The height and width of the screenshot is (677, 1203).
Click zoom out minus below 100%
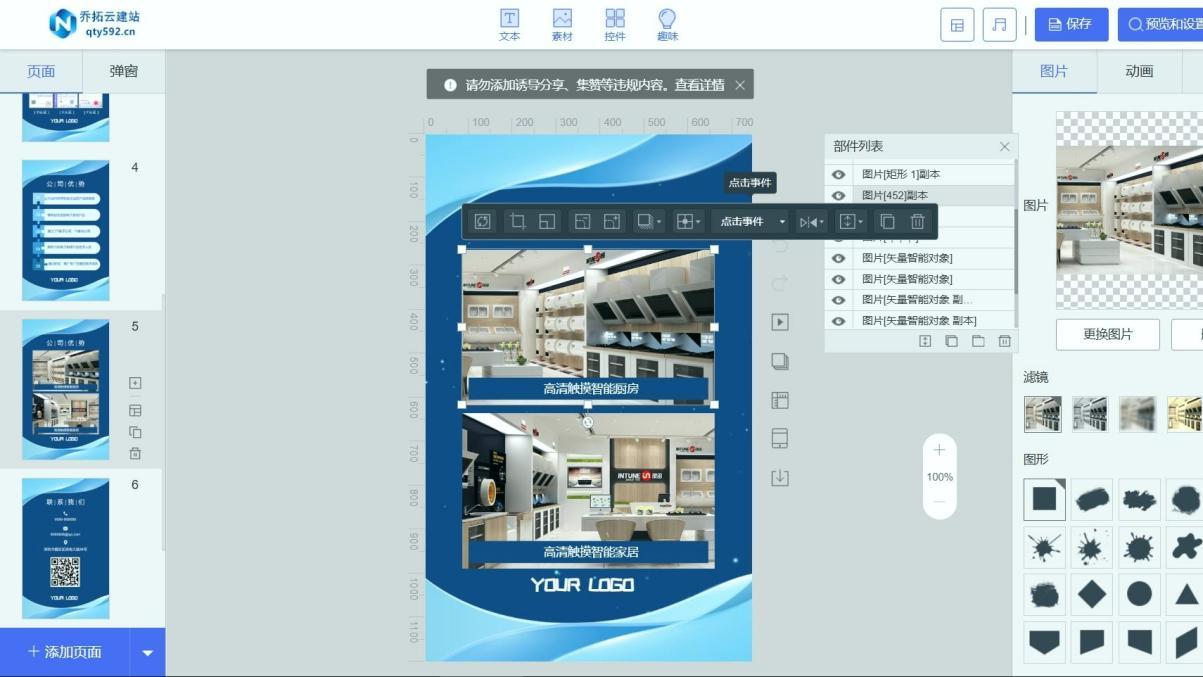tap(939, 501)
